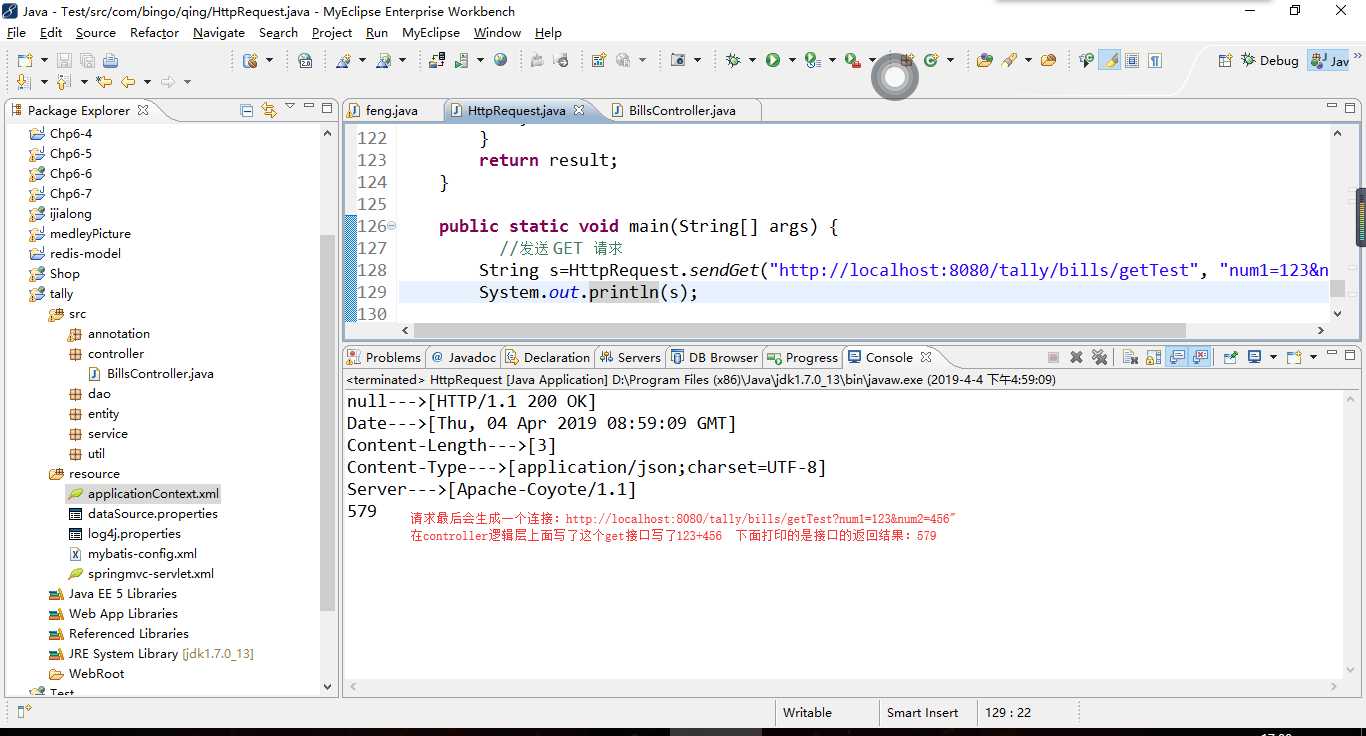
Task: Toggle Show Whitespace Characters pilcrow icon
Action: pyautogui.click(x=1155, y=60)
